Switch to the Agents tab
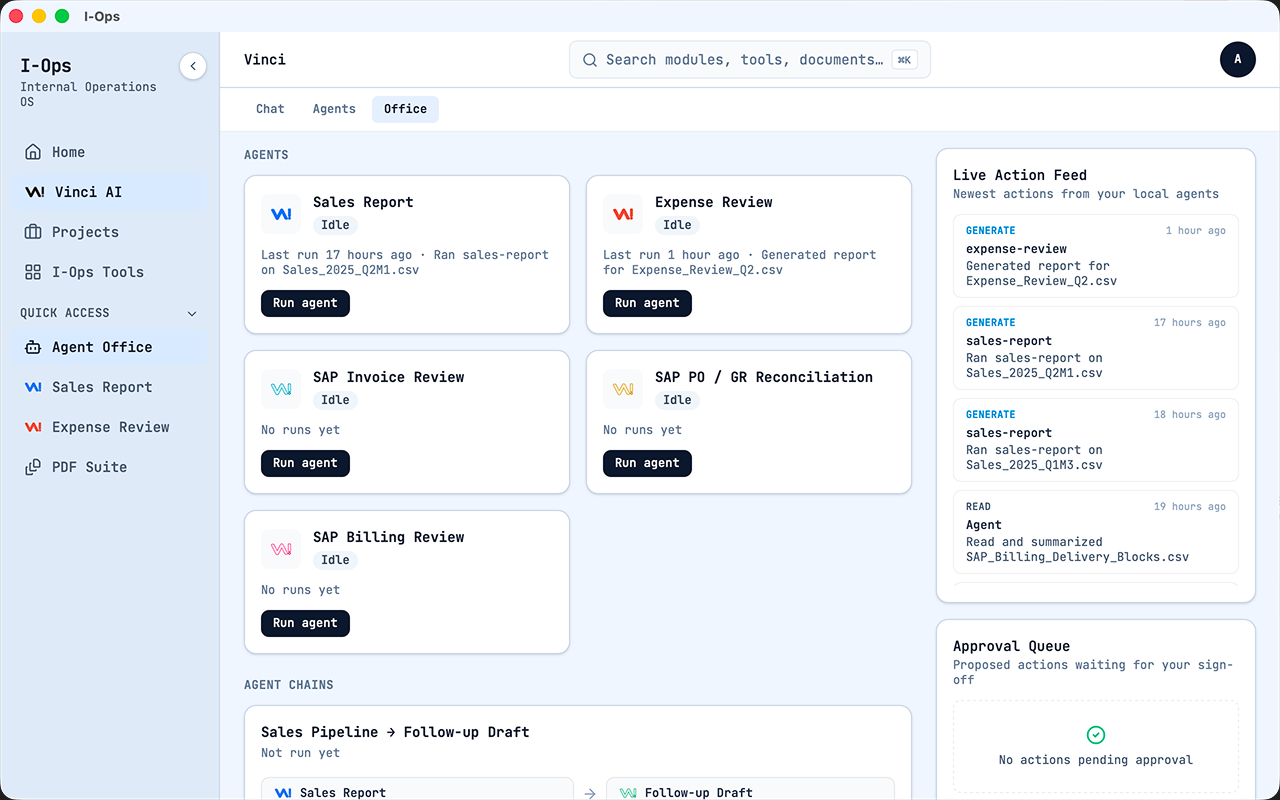1280x800 pixels. click(x=334, y=109)
